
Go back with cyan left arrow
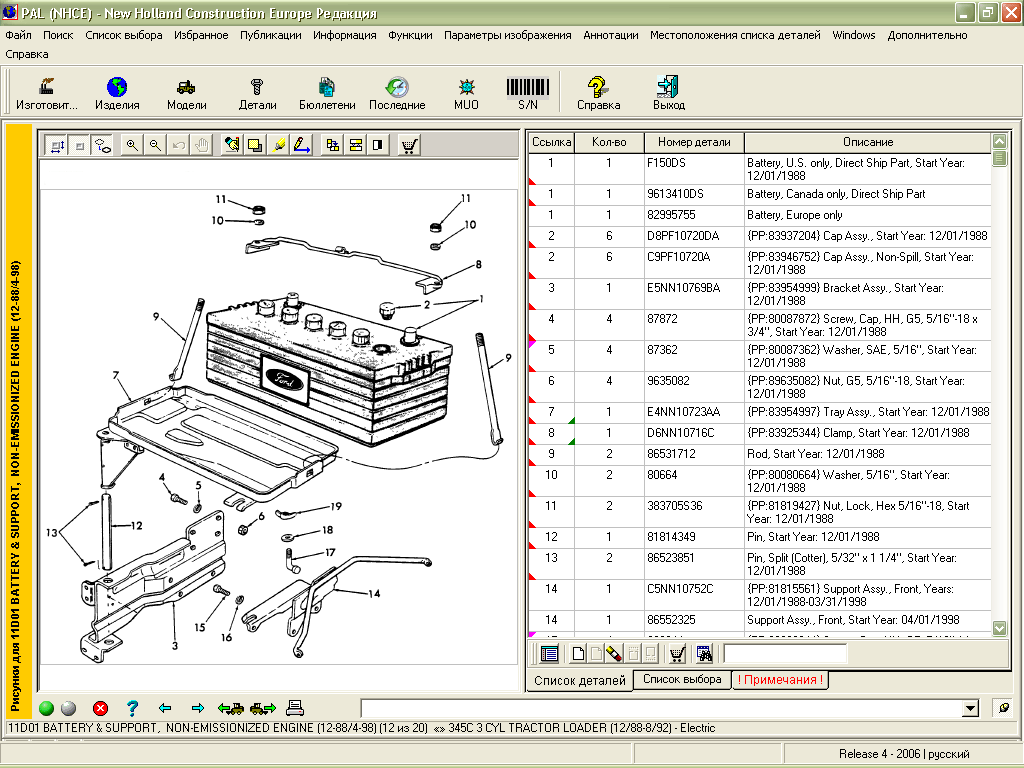pyautogui.click(x=165, y=708)
